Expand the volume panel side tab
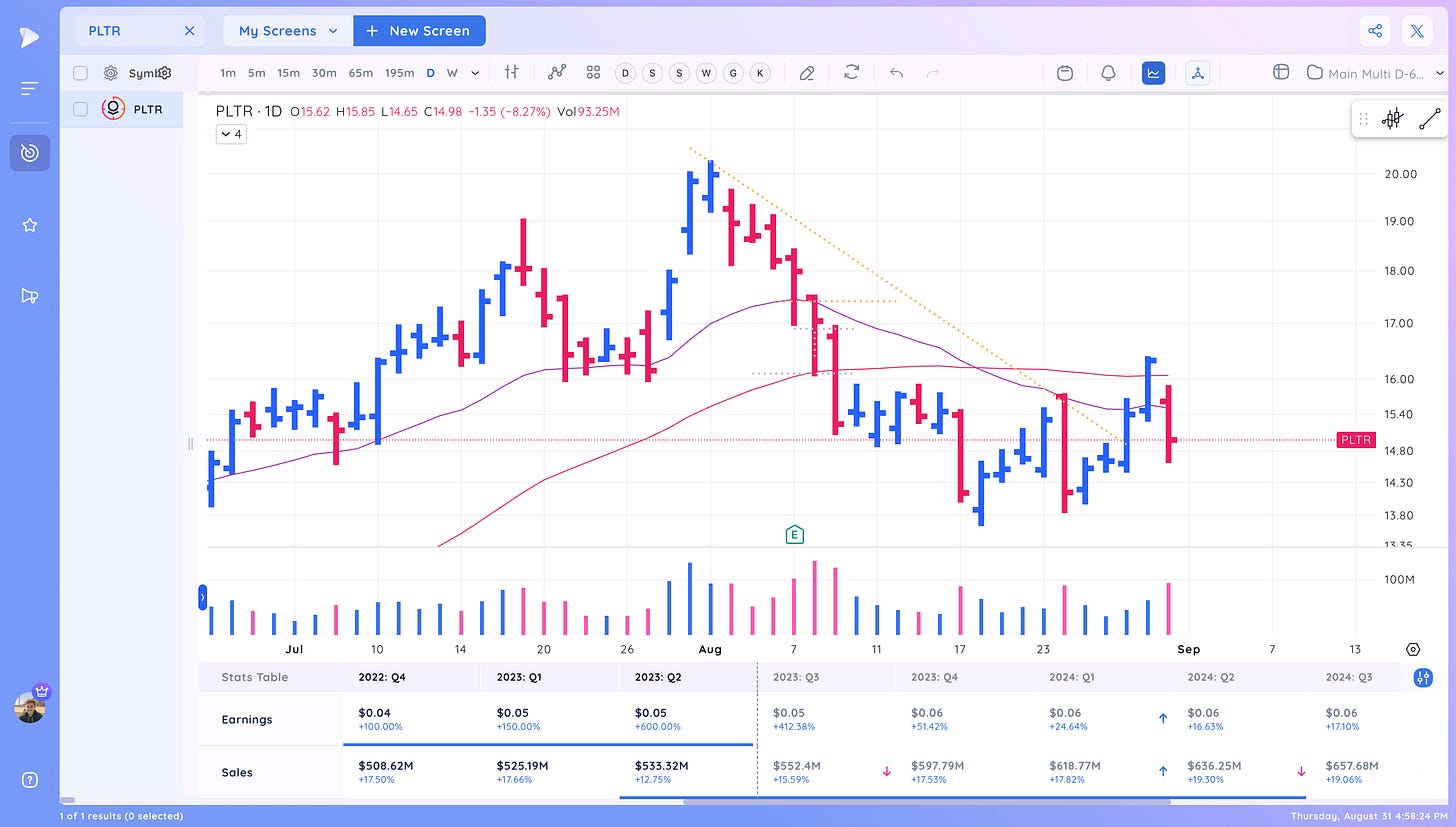 click(x=202, y=597)
